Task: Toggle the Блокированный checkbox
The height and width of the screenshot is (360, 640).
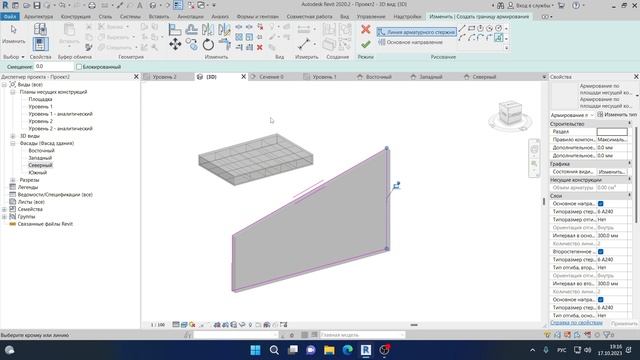Action: tap(79, 67)
